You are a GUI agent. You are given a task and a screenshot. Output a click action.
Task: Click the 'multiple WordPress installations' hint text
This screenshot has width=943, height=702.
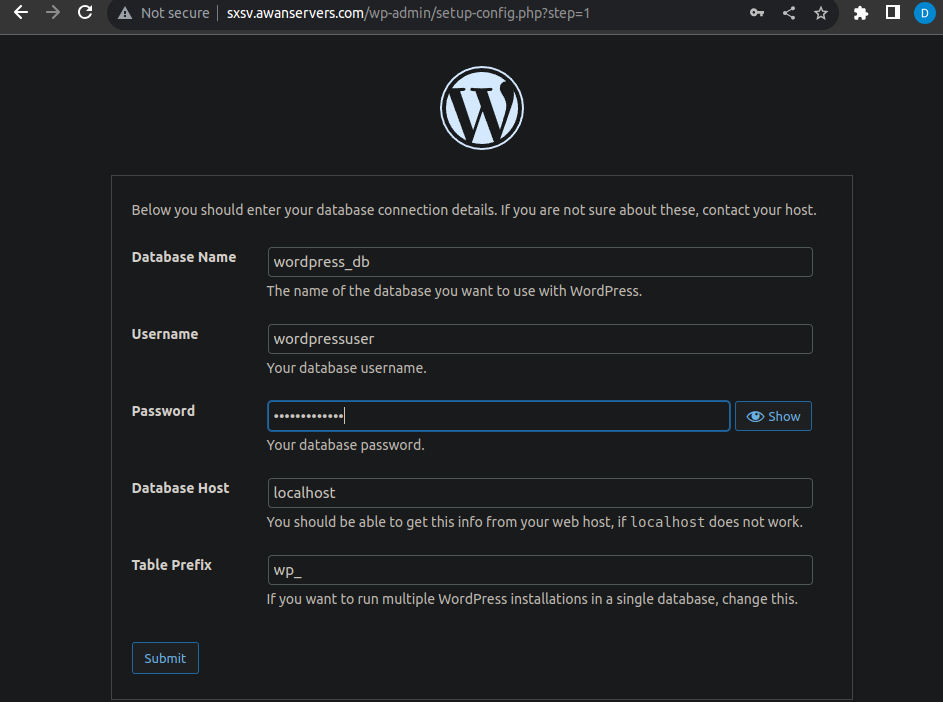click(532, 599)
